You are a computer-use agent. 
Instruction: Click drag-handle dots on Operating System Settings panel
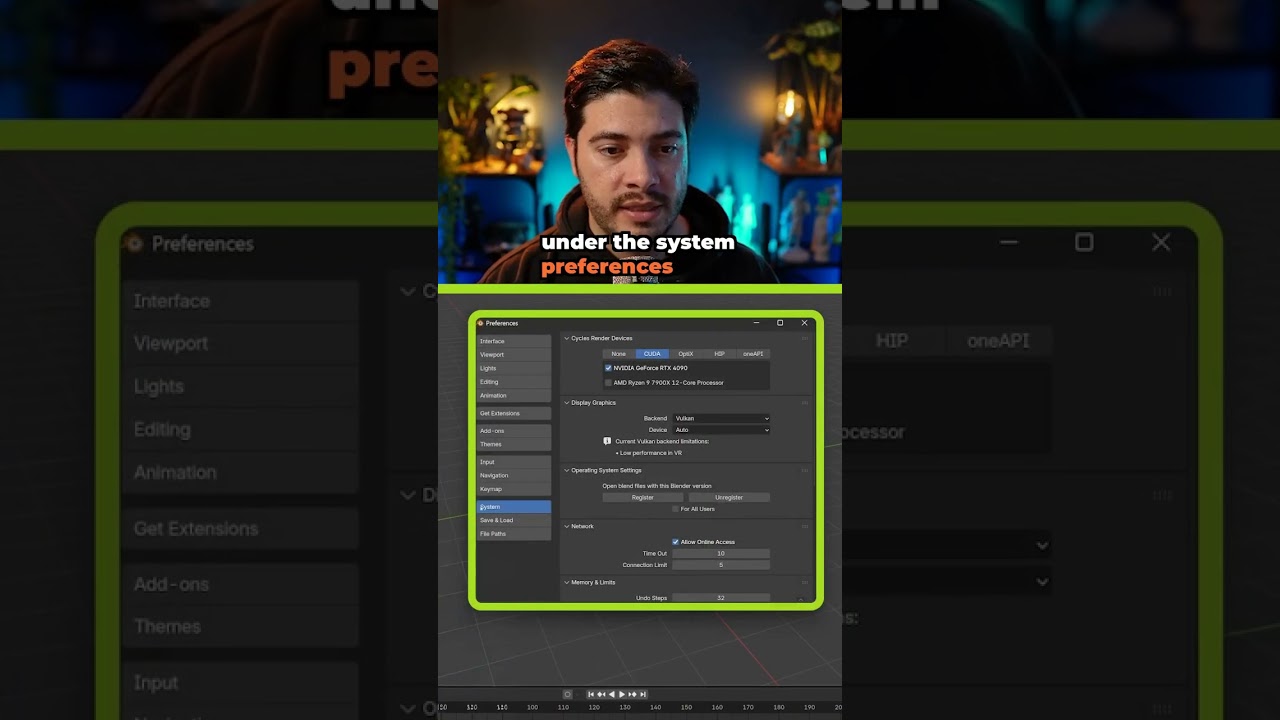click(x=805, y=470)
